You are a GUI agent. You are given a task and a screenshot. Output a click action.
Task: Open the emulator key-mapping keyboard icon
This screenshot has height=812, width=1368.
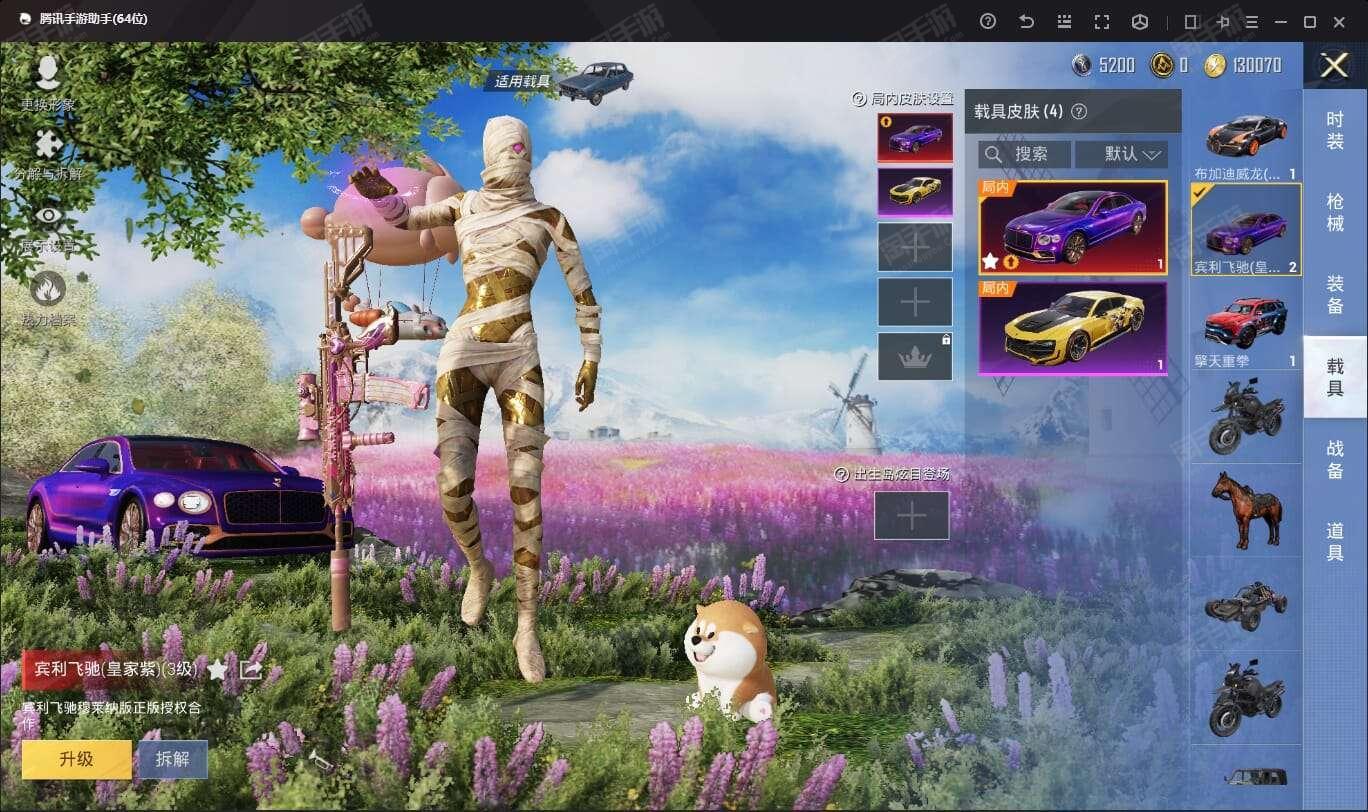tap(1064, 21)
